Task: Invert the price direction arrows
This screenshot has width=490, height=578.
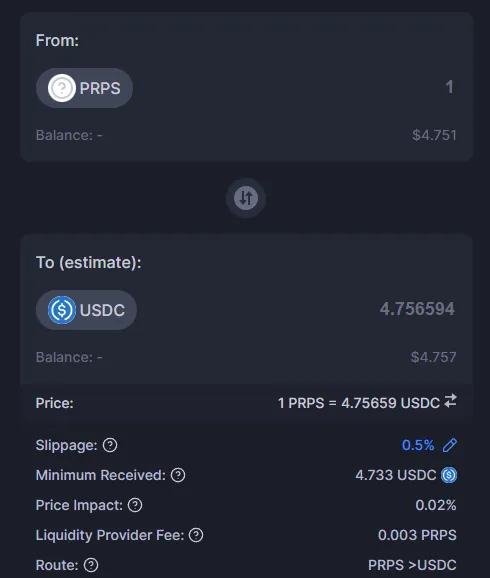Action: click(450, 401)
